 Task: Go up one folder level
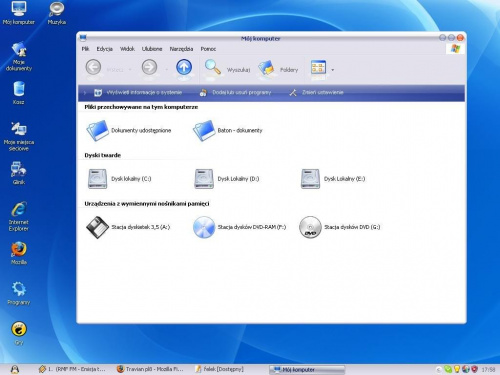point(184,67)
